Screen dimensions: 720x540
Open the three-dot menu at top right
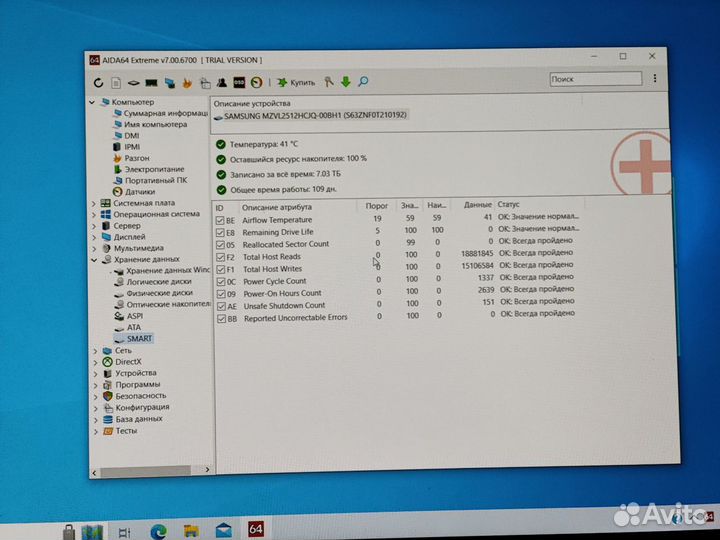654,79
